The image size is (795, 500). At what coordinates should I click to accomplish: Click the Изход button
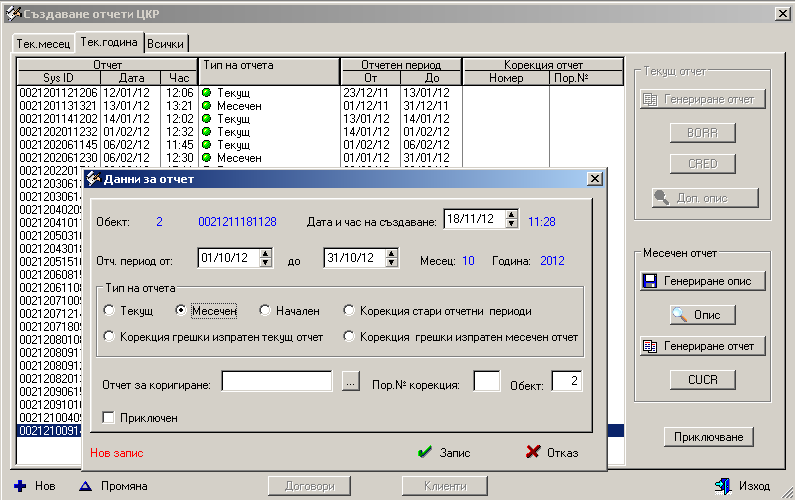click(742, 486)
